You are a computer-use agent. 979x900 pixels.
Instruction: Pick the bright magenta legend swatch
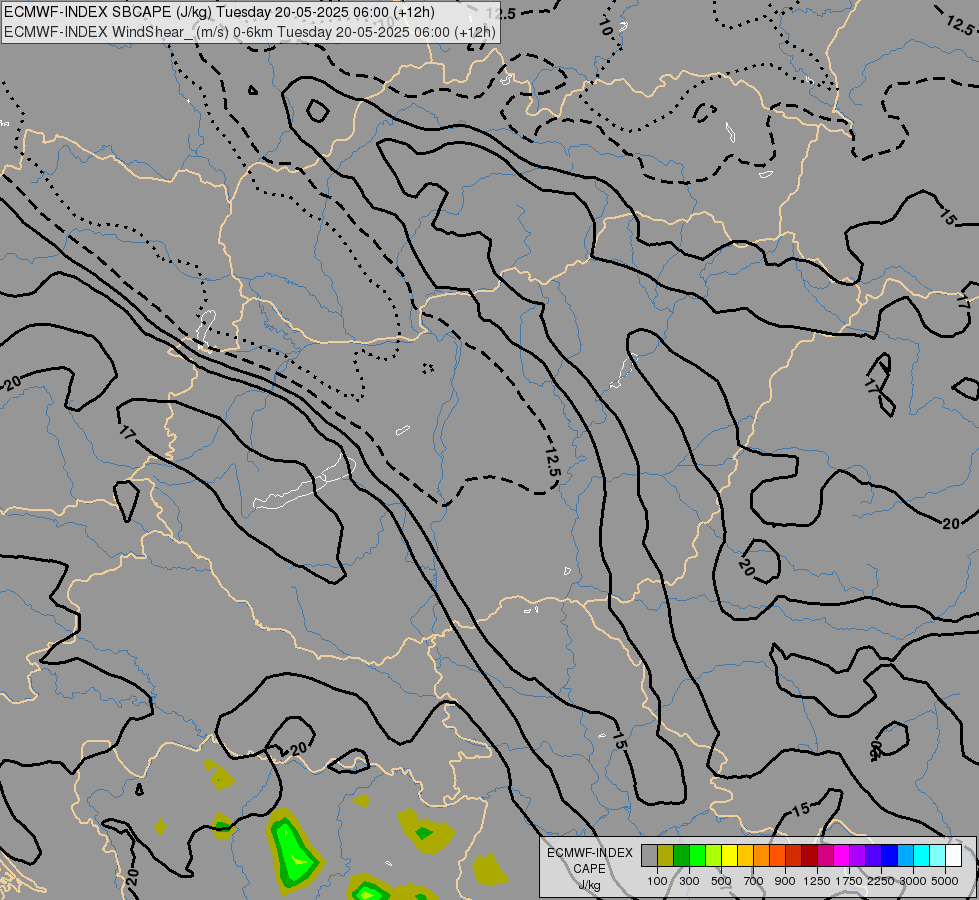(x=842, y=856)
